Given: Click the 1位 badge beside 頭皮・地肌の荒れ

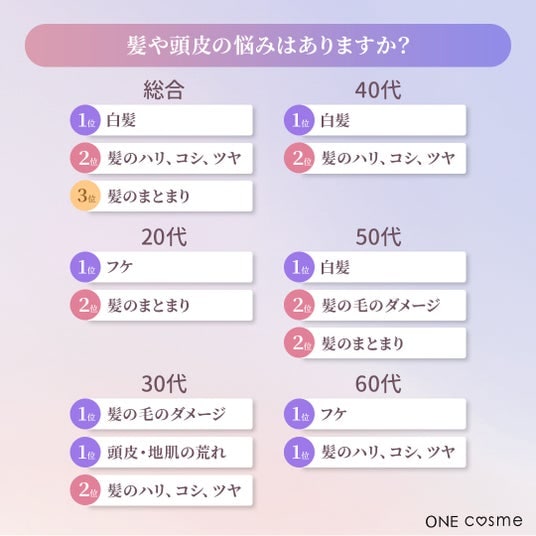Looking at the screenshot, I should pos(85,452).
